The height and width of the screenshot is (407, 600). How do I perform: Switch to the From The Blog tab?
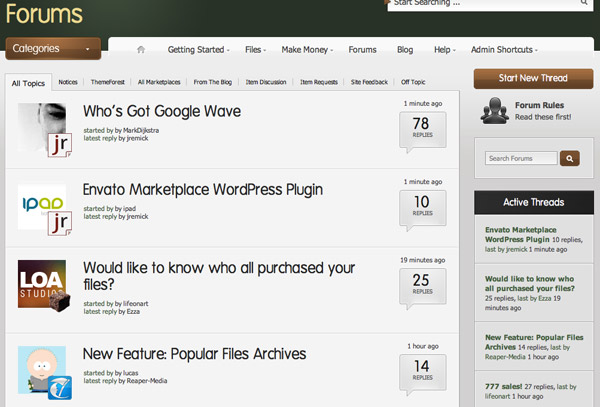pos(212,82)
